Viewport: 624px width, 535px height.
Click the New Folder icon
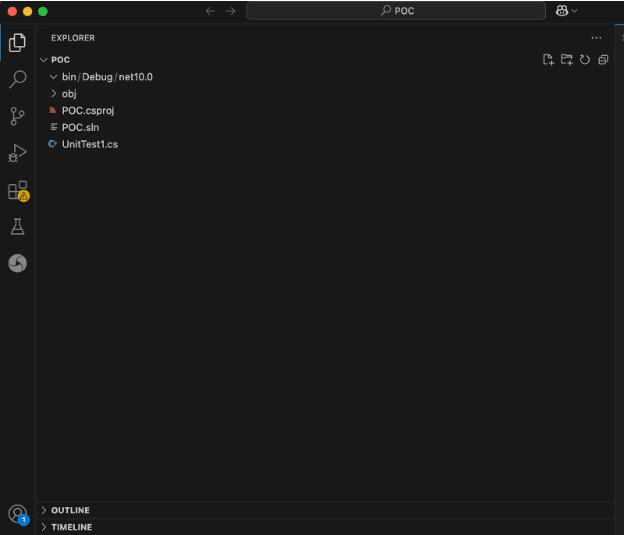(566, 60)
